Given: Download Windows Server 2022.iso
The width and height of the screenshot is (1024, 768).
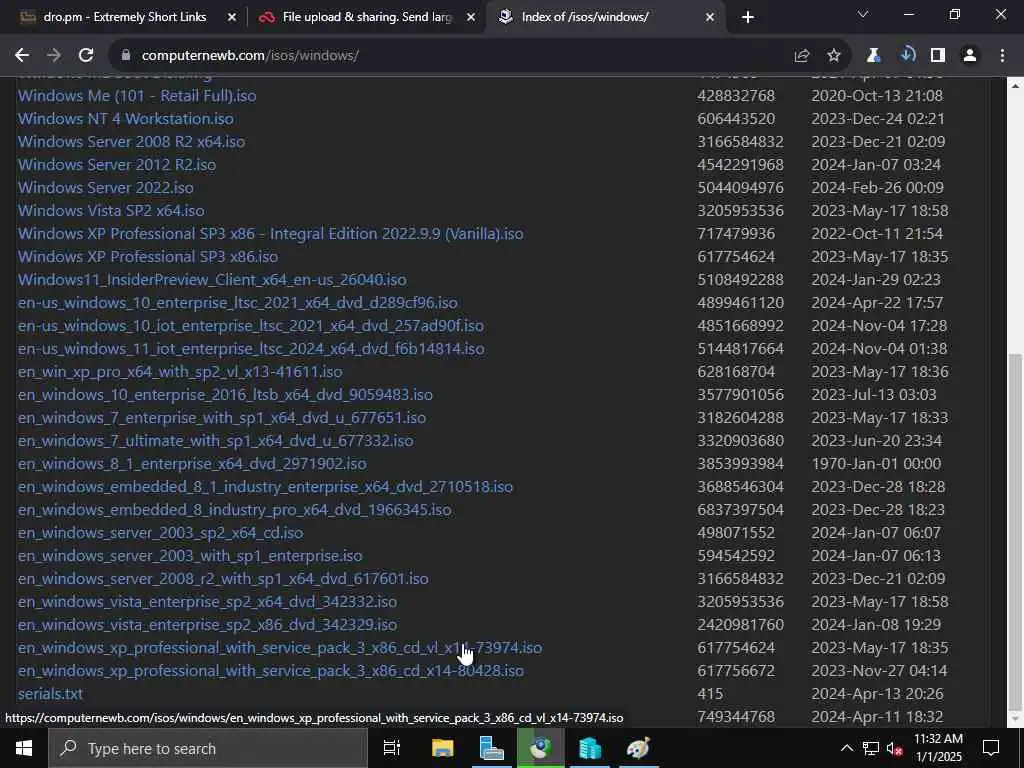Looking at the screenshot, I should point(106,188).
